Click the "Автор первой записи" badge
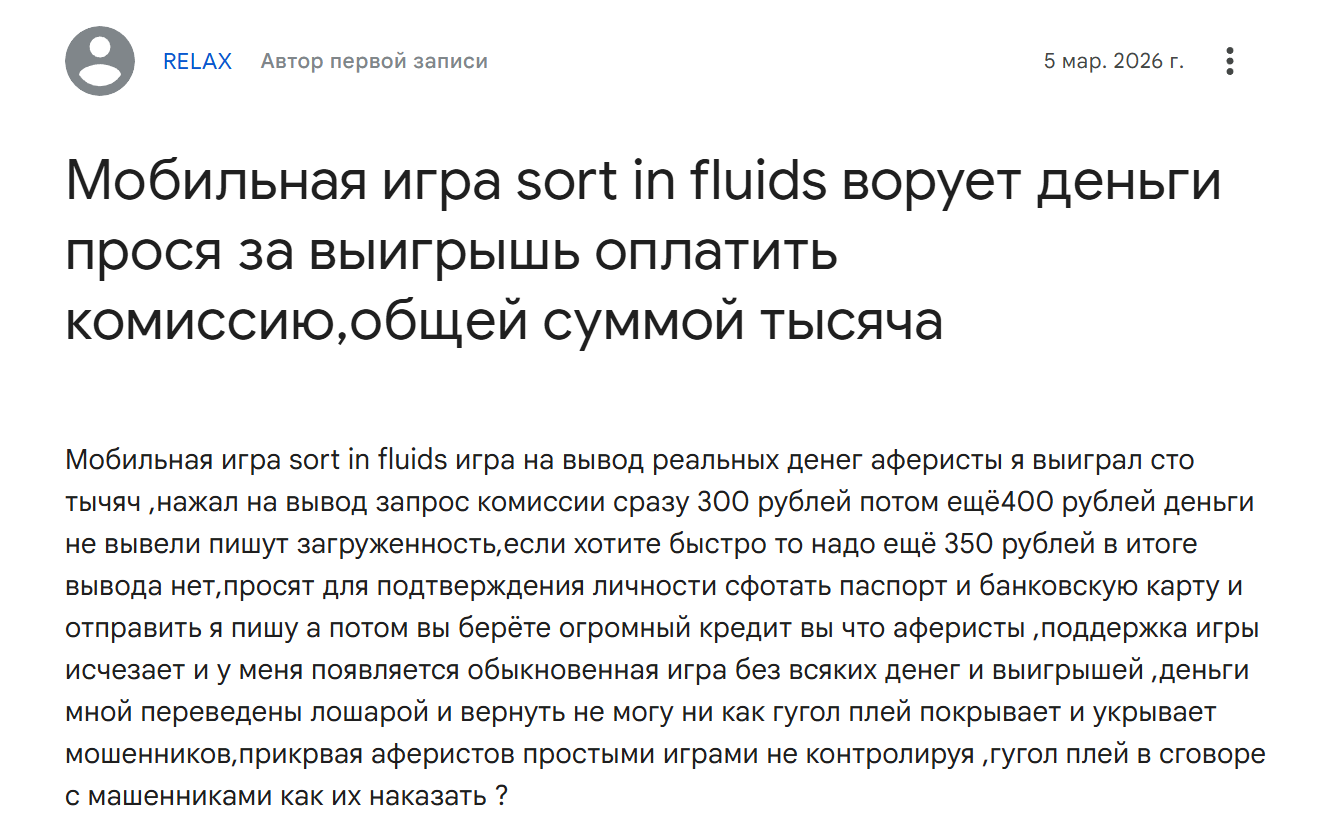This screenshot has height=838, width=1330. click(x=374, y=61)
